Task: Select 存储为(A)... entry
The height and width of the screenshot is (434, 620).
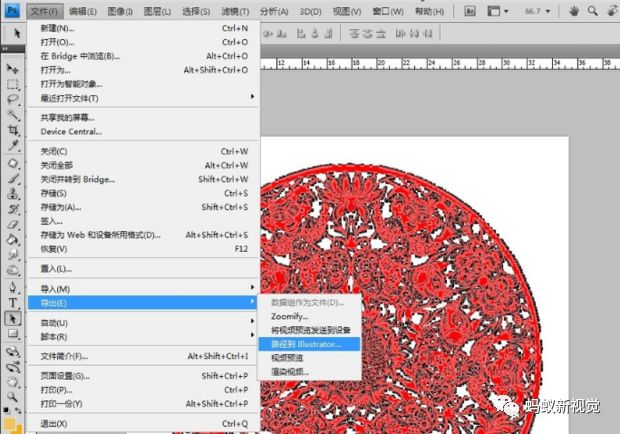Action: 143,207
